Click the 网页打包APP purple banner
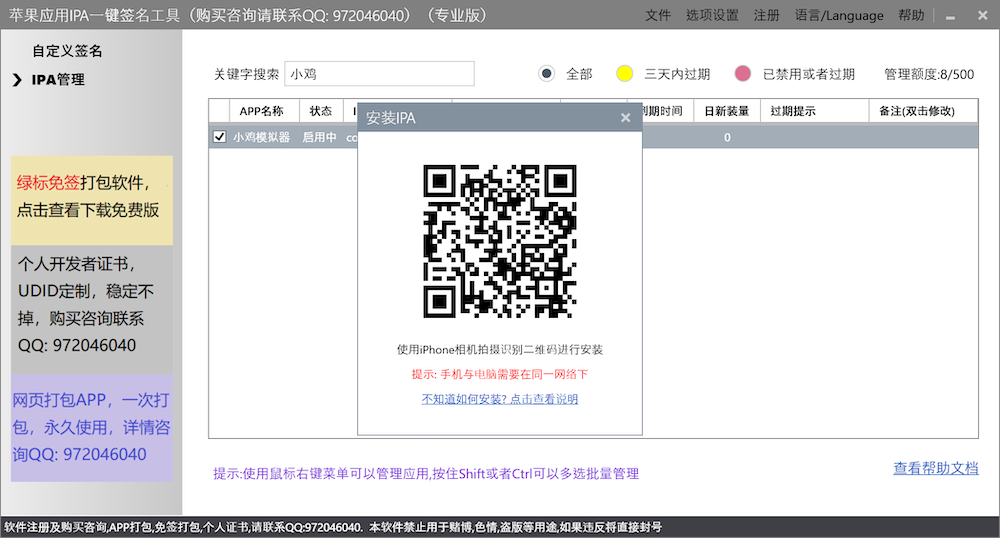 pyautogui.click(x=92, y=428)
